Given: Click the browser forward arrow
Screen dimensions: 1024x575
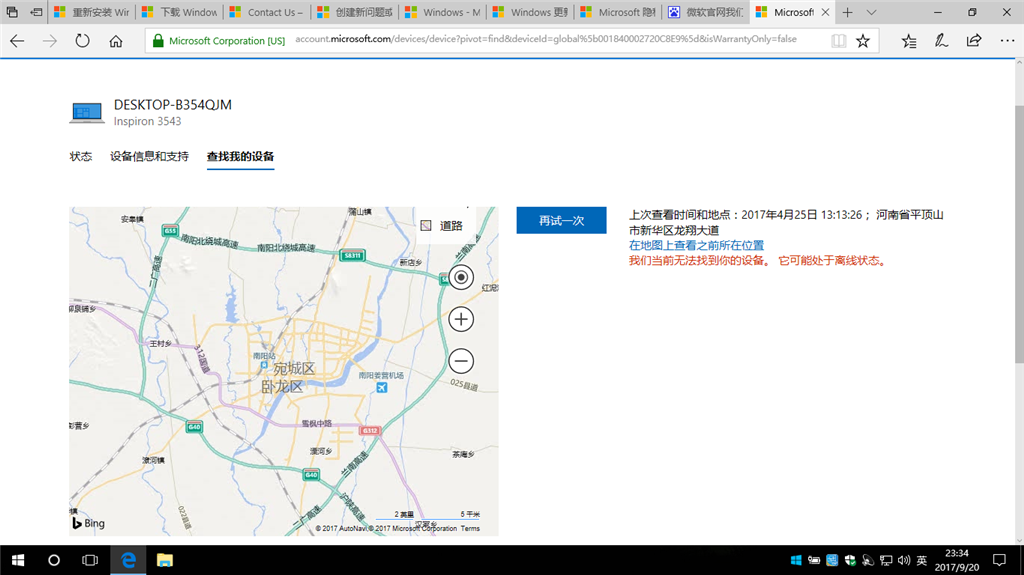Looking at the screenshot, I should point(50,41).
